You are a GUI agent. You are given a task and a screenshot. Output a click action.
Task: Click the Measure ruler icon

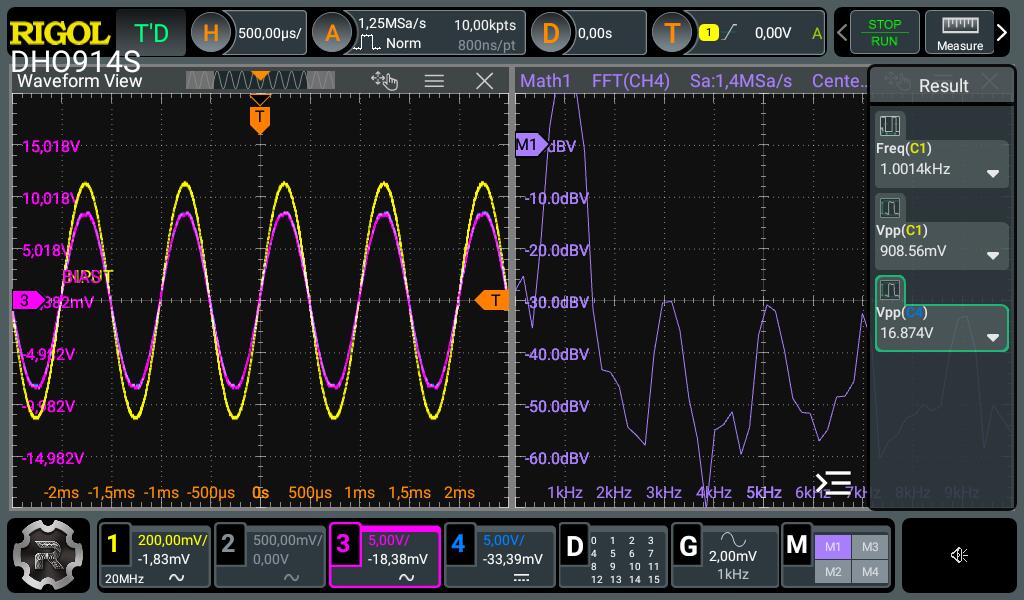coord(959,33)
